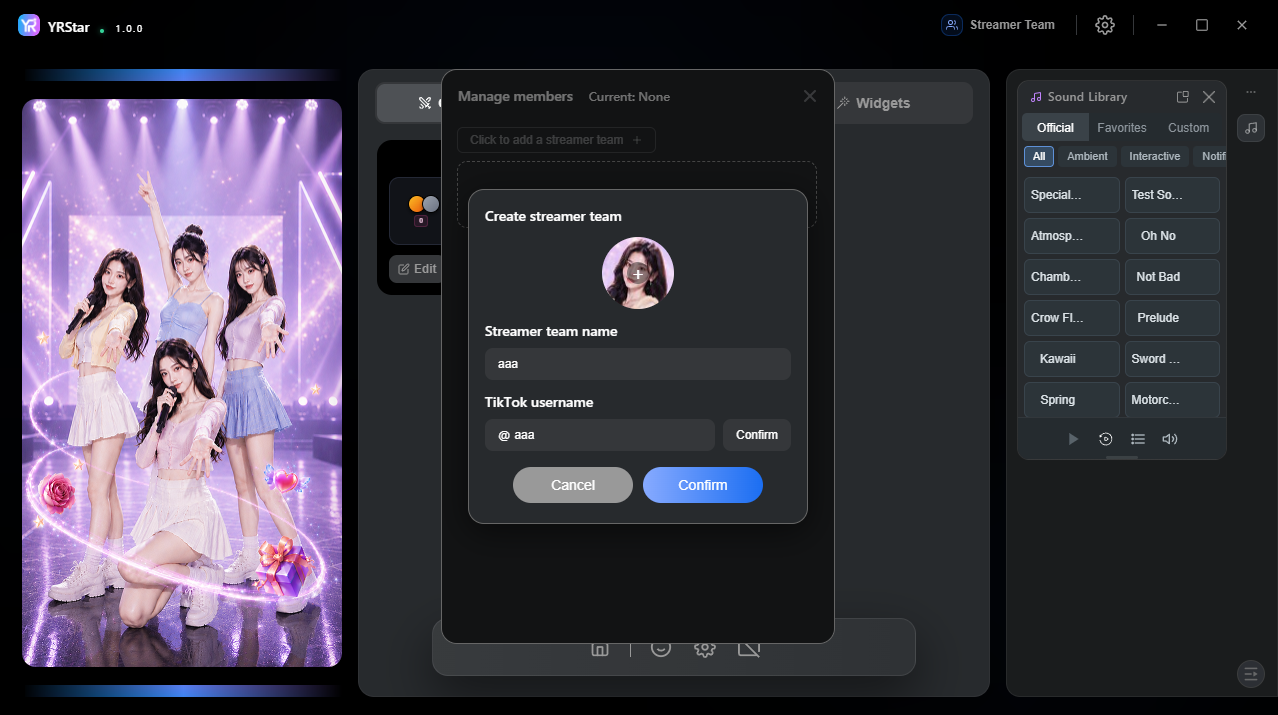The height and width of the screenshot is (715, 1278).
Task: Select the Official sound tab
Action: pos(1055,127)
